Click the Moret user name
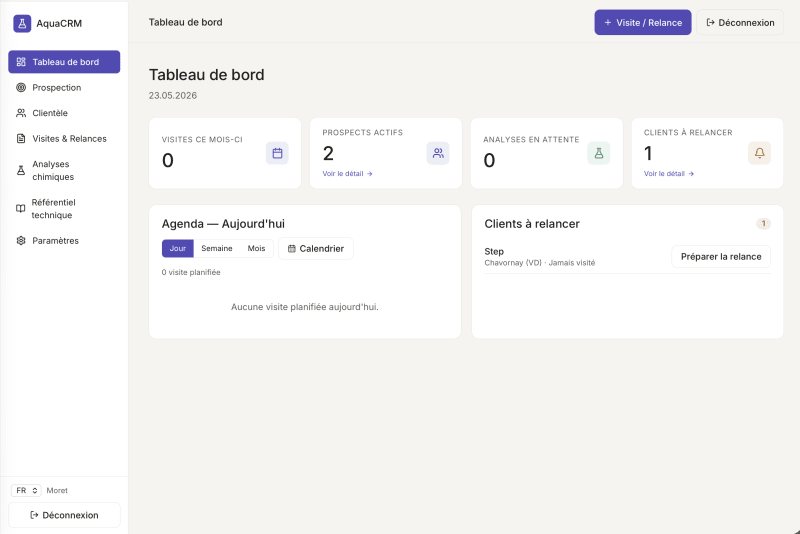This screenshot has height=534, width=800. coord(57,490)
